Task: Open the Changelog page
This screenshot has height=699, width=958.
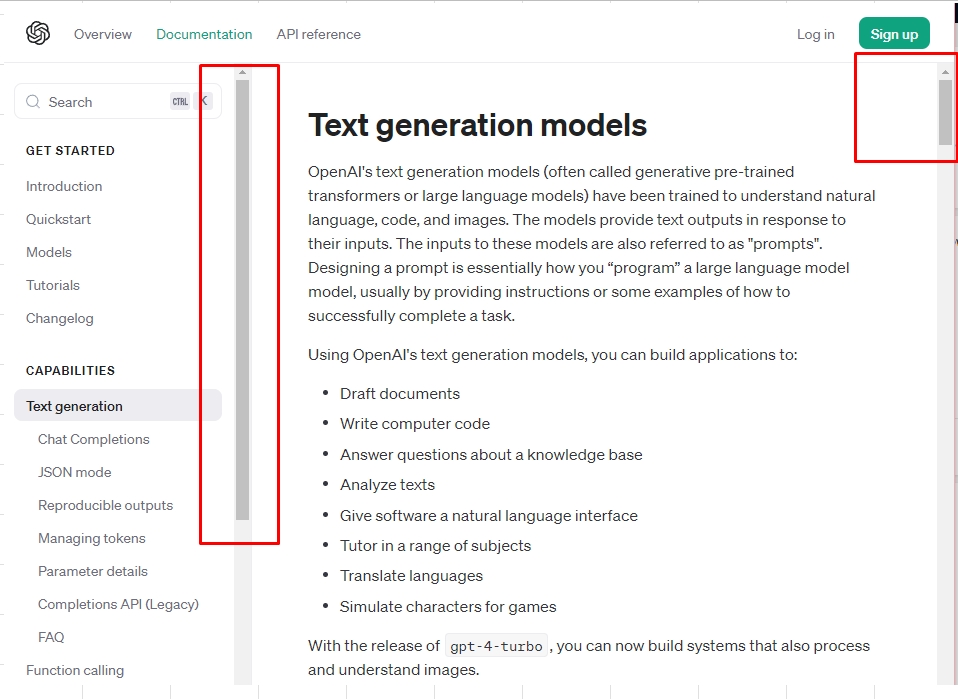Action: tap(59, 318)
